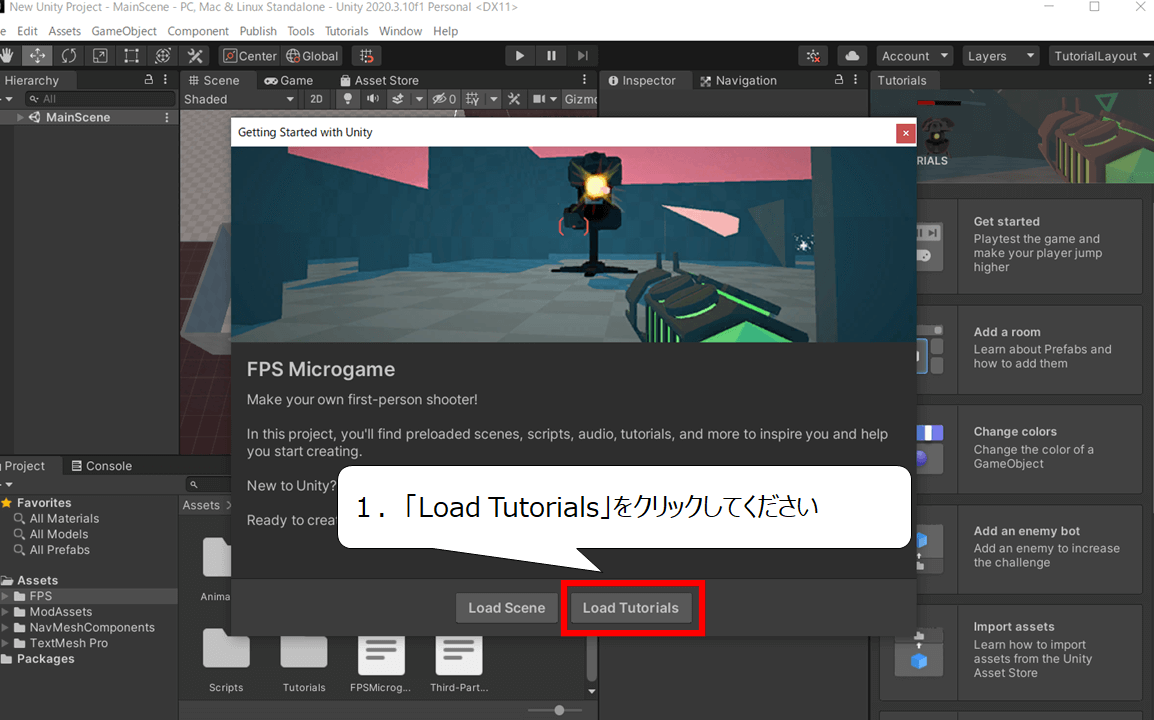1154x720 pixels.
Task: Click the Load Scene button
Action: (x=507, y=608)
